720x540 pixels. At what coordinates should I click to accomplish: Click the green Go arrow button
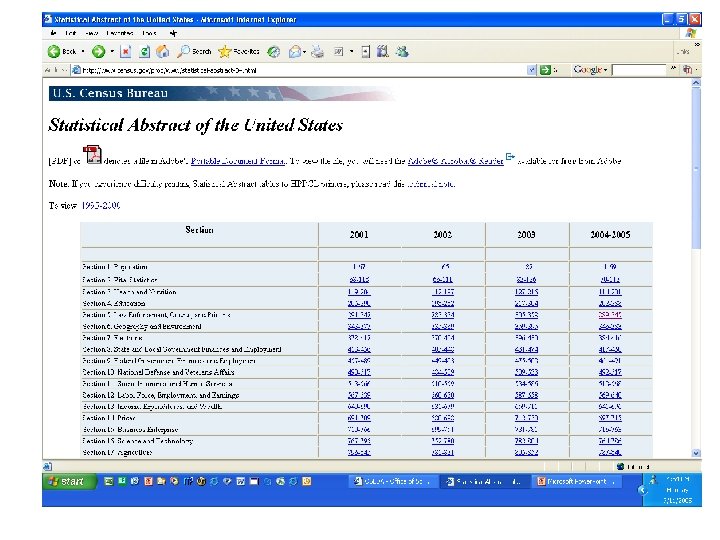click(545, 70)
